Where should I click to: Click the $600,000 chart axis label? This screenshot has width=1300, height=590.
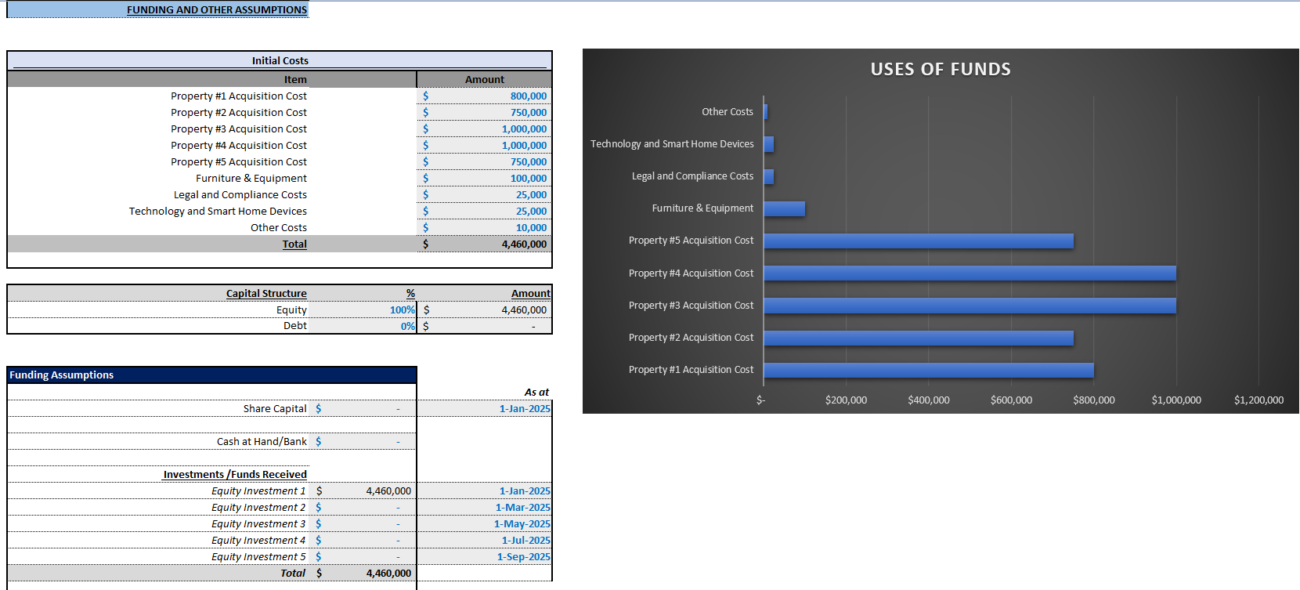pos(1011,400)
